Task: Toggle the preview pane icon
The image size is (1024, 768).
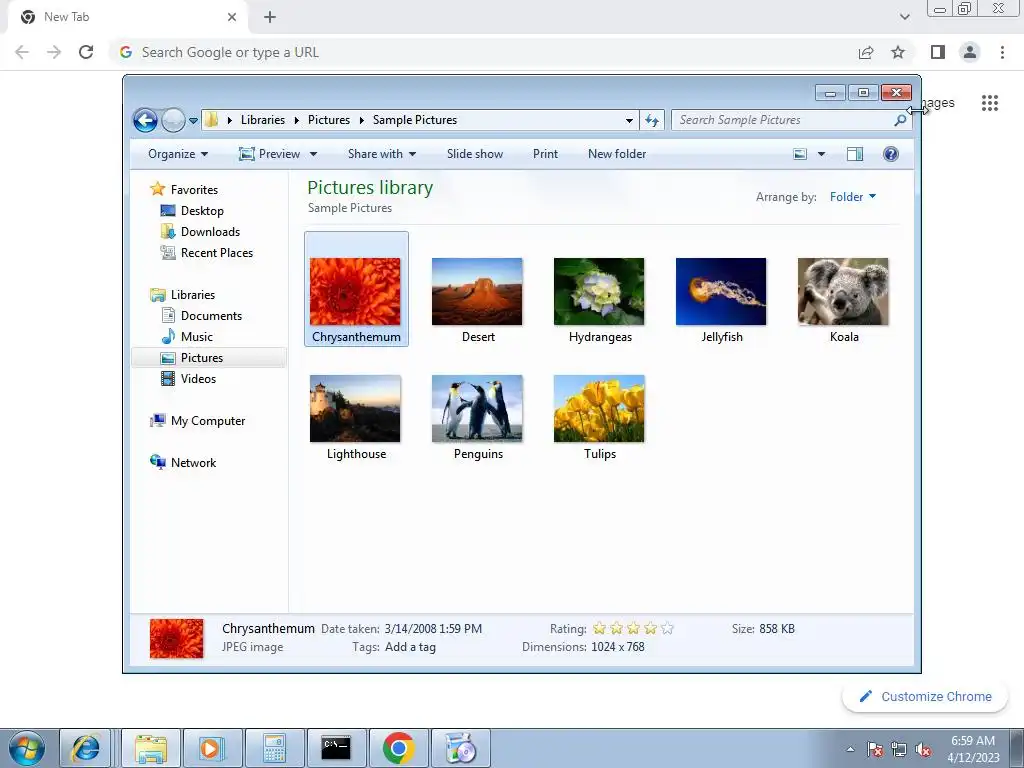Action: (x=855, y=154)
